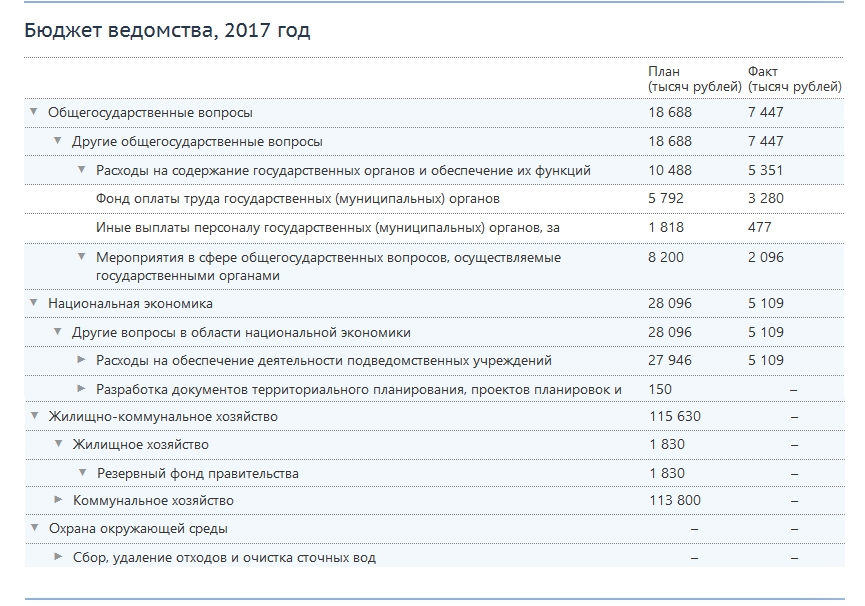Click plan value 115 630
This screenshot has width=865, height=606.
point(675,416)
